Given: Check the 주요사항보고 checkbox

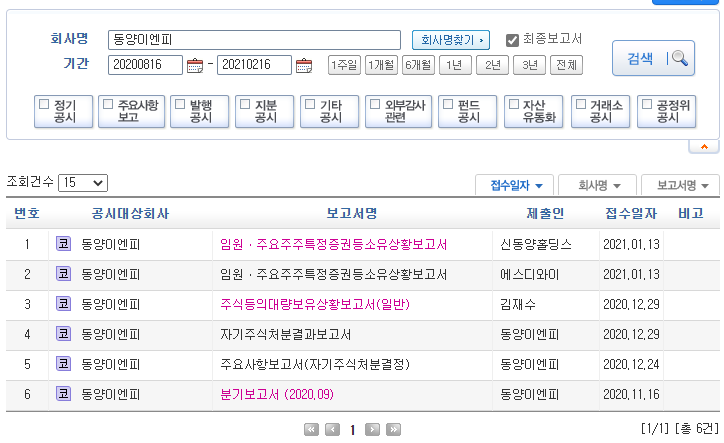Looking at the screenshot, I should point(108,104).
